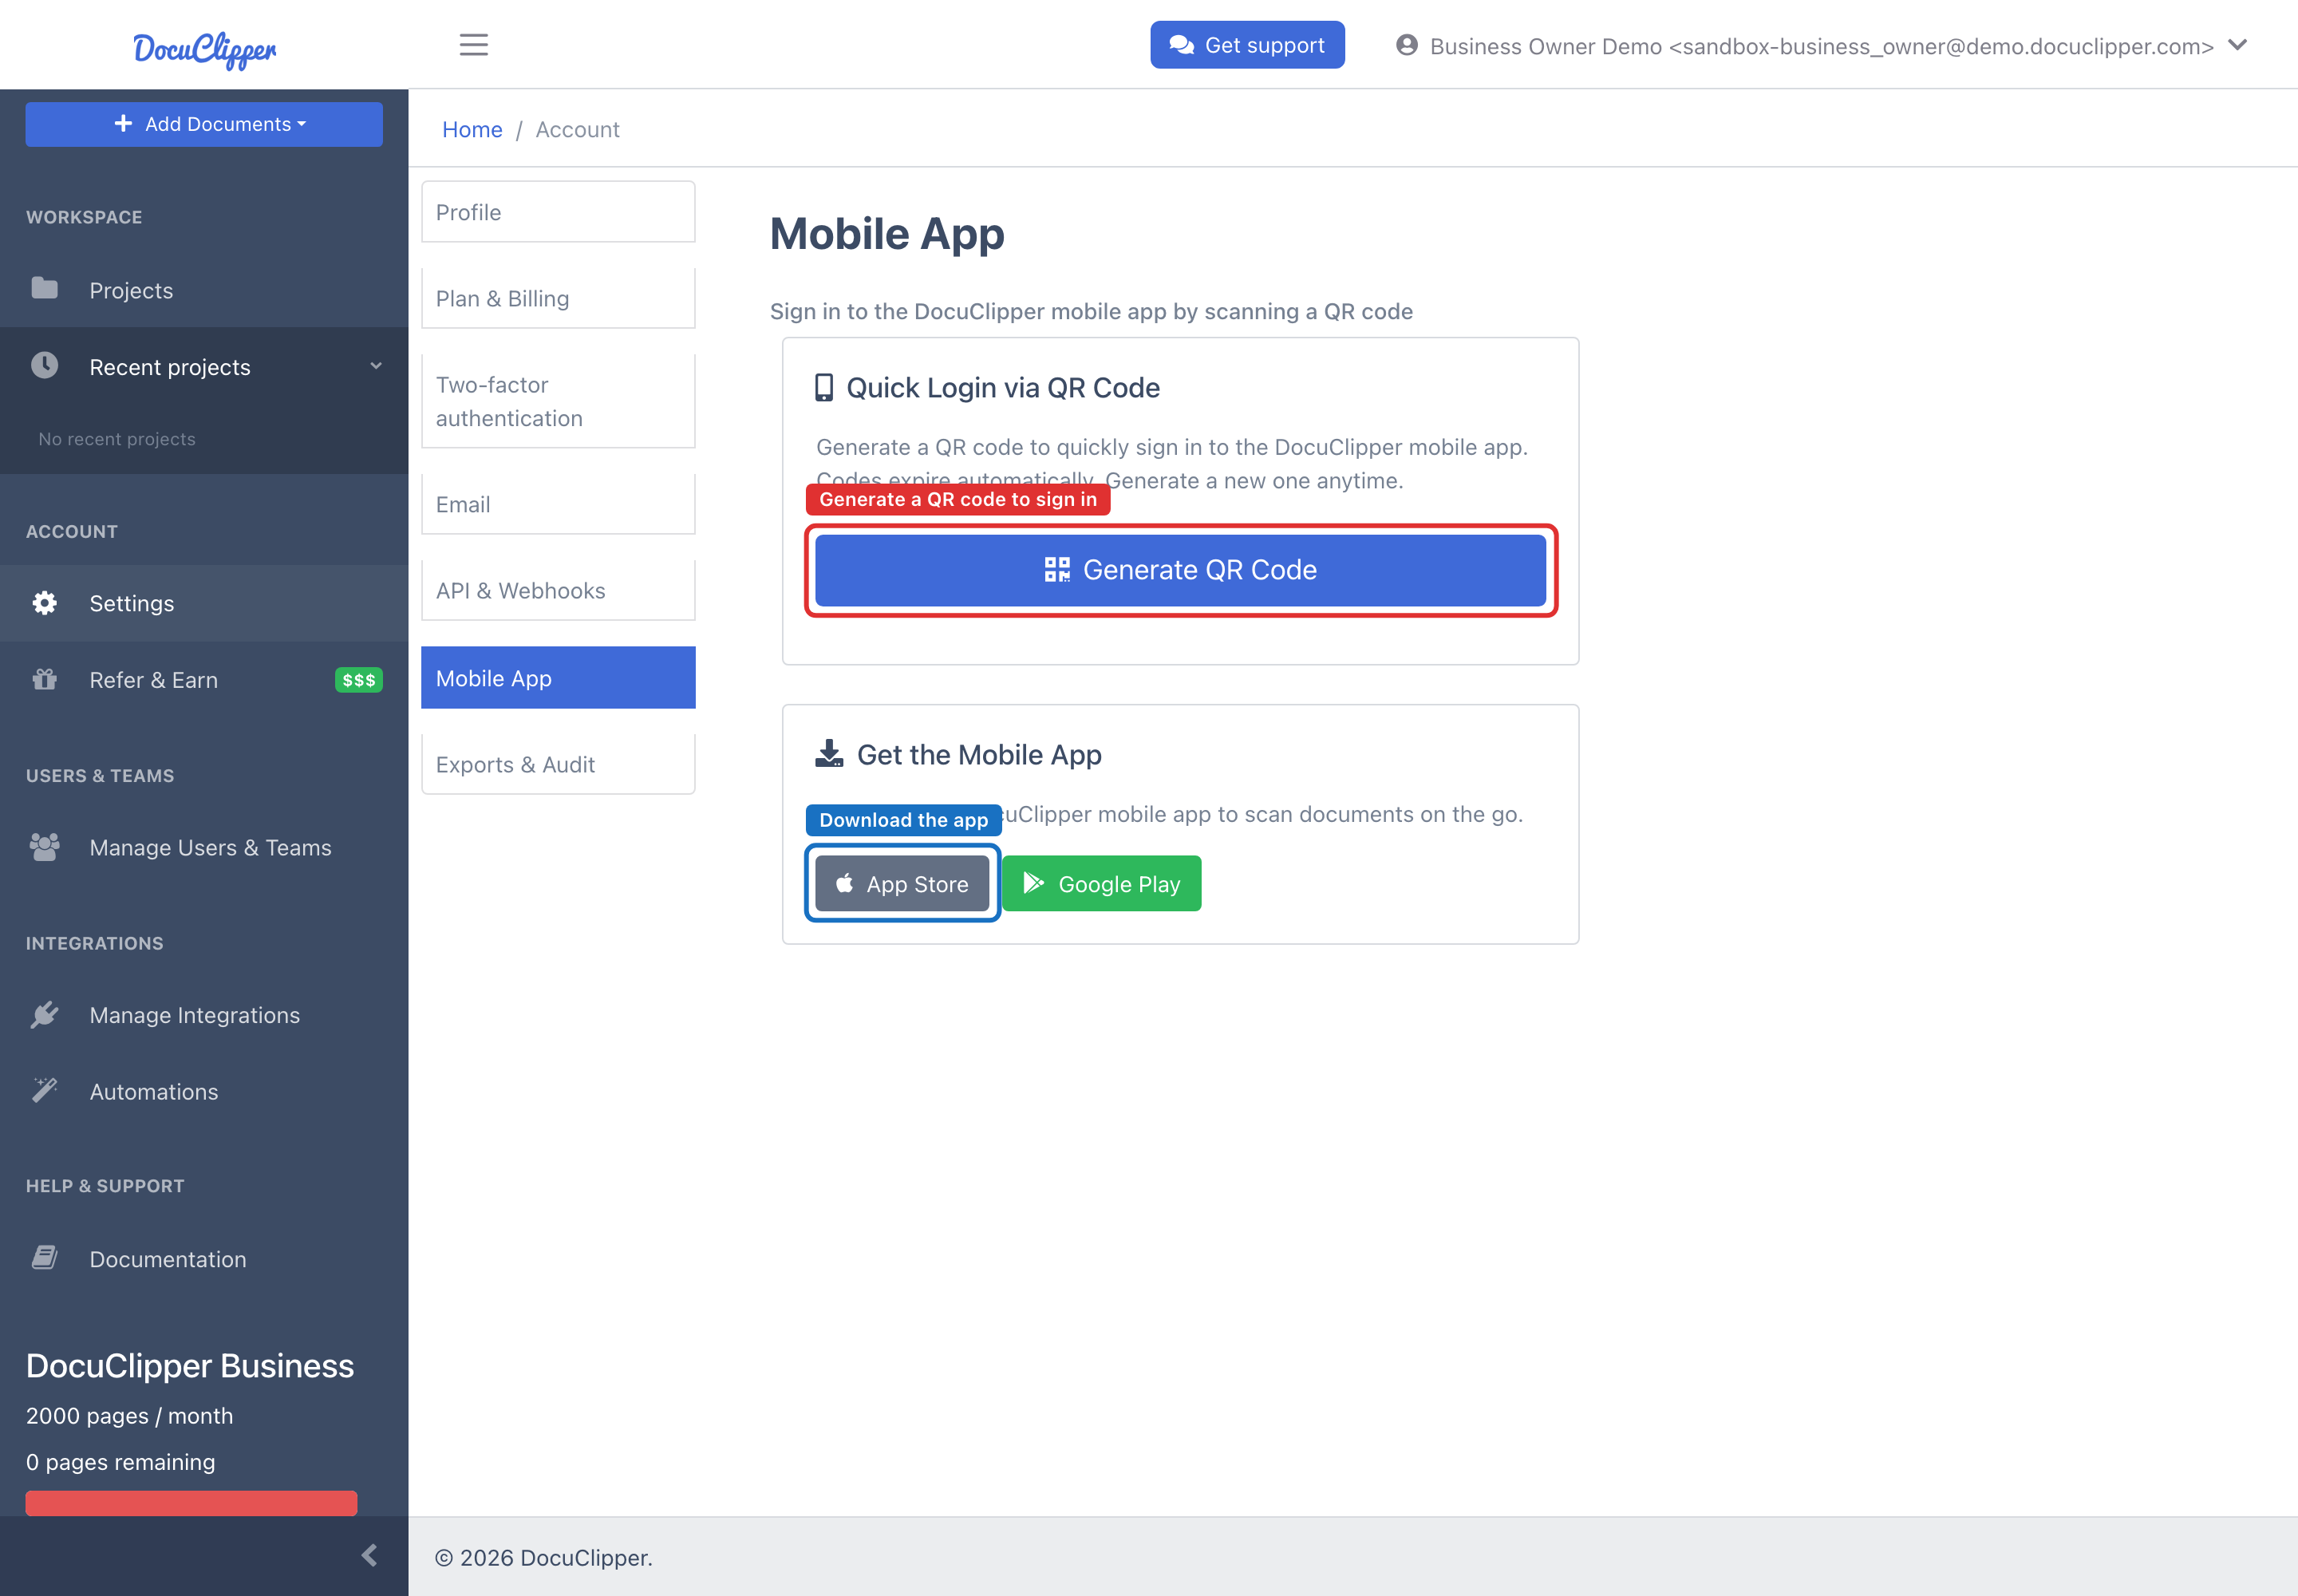The image size is (2298, 1596).
Task: Open the account dropdown chevron
Action: click(2238, 45)
